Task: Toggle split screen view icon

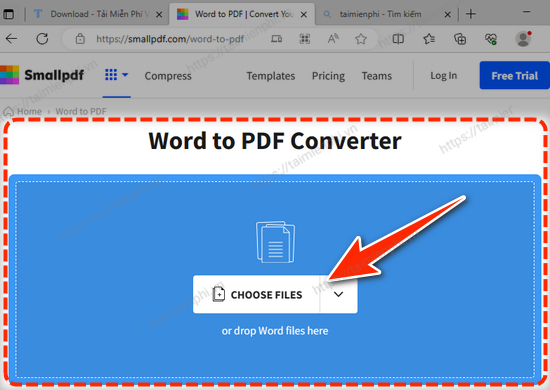Action: [398, 39]
